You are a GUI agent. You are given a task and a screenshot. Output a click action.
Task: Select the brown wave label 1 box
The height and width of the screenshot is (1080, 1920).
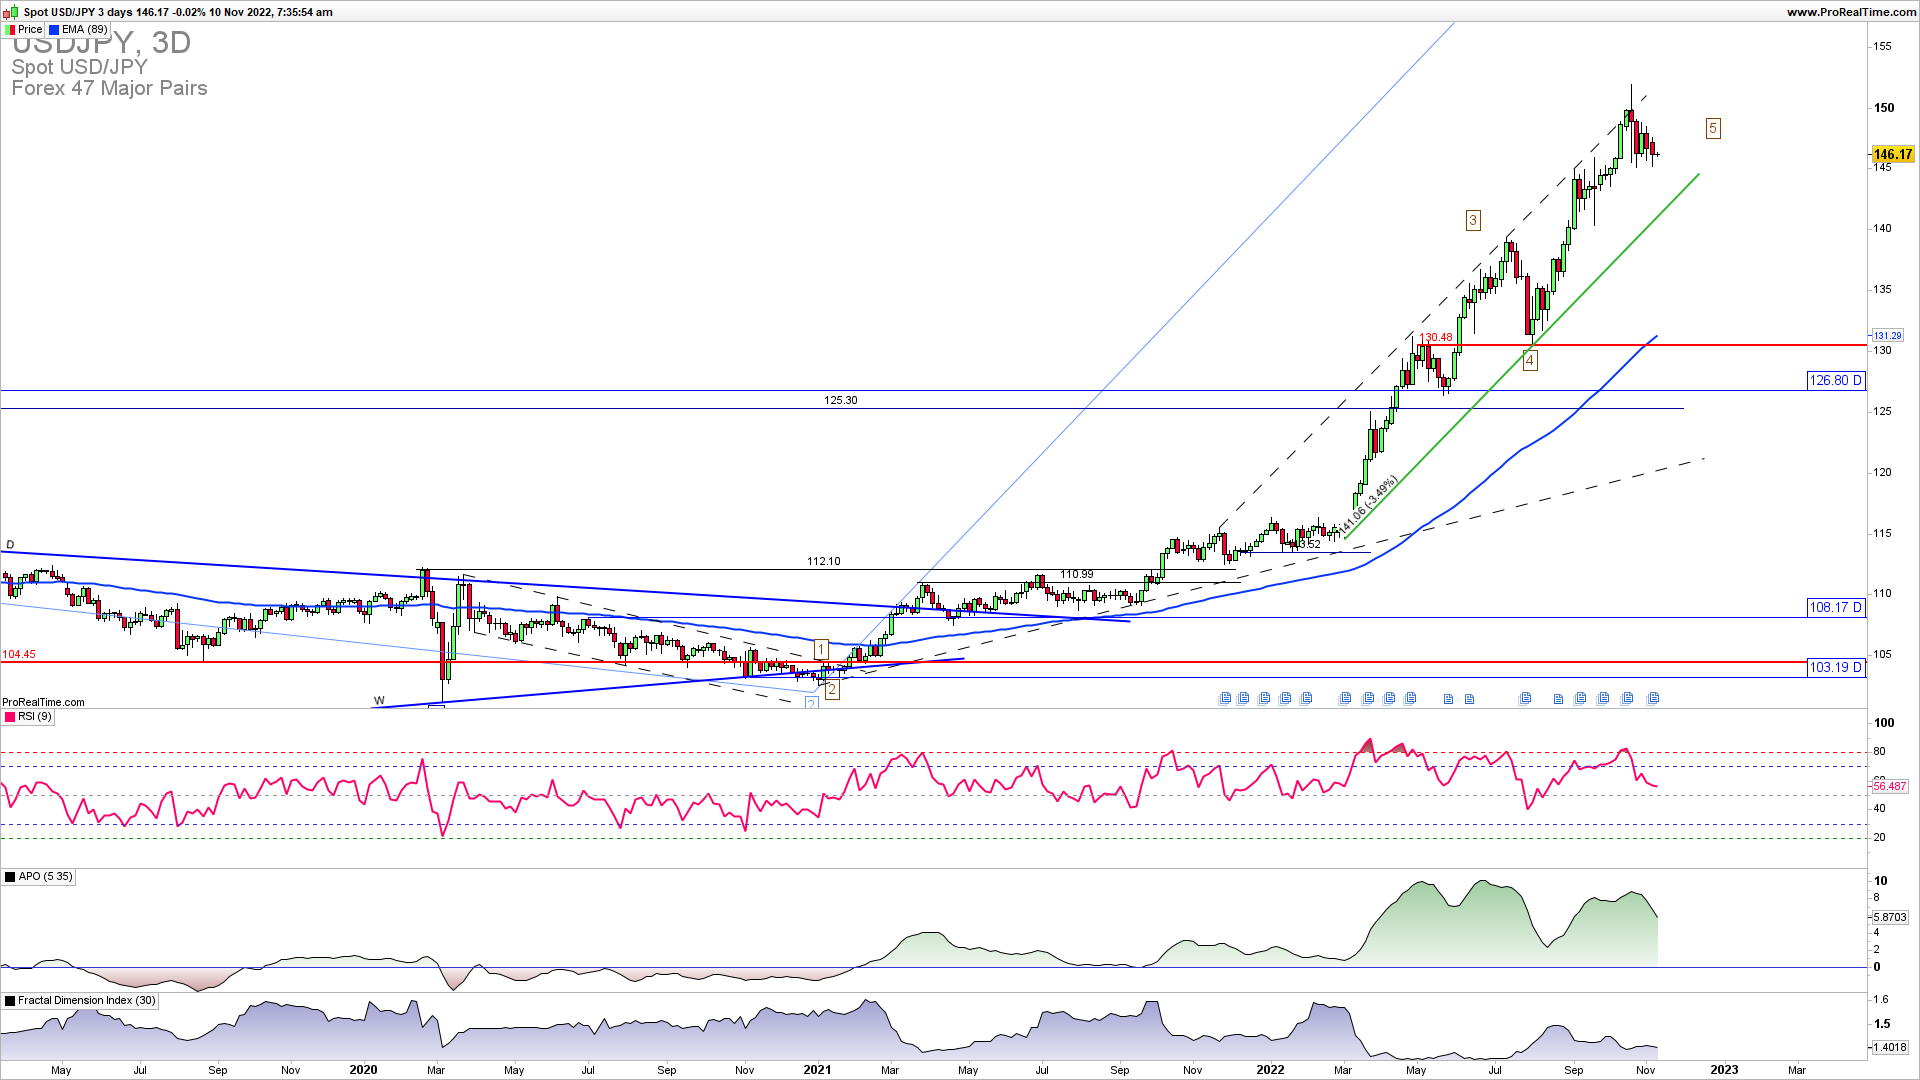click(820, 650)
